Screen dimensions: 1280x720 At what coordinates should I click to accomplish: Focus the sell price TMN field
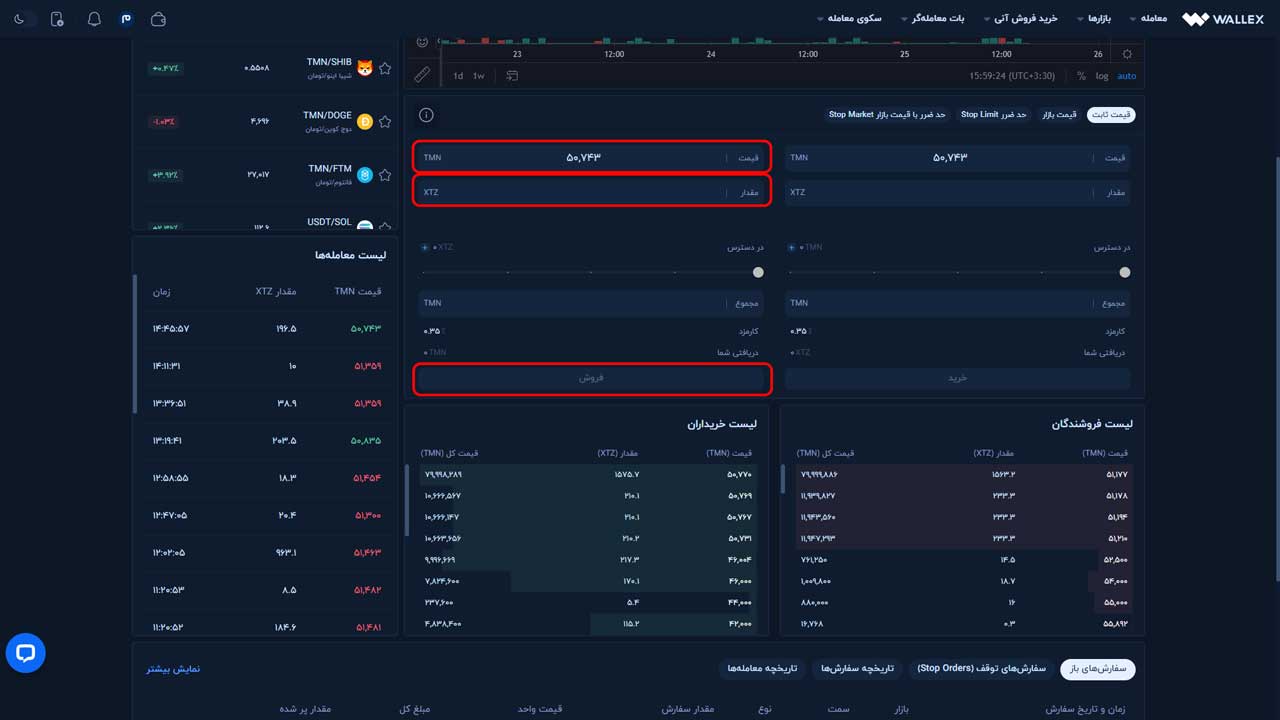[592, 158]
